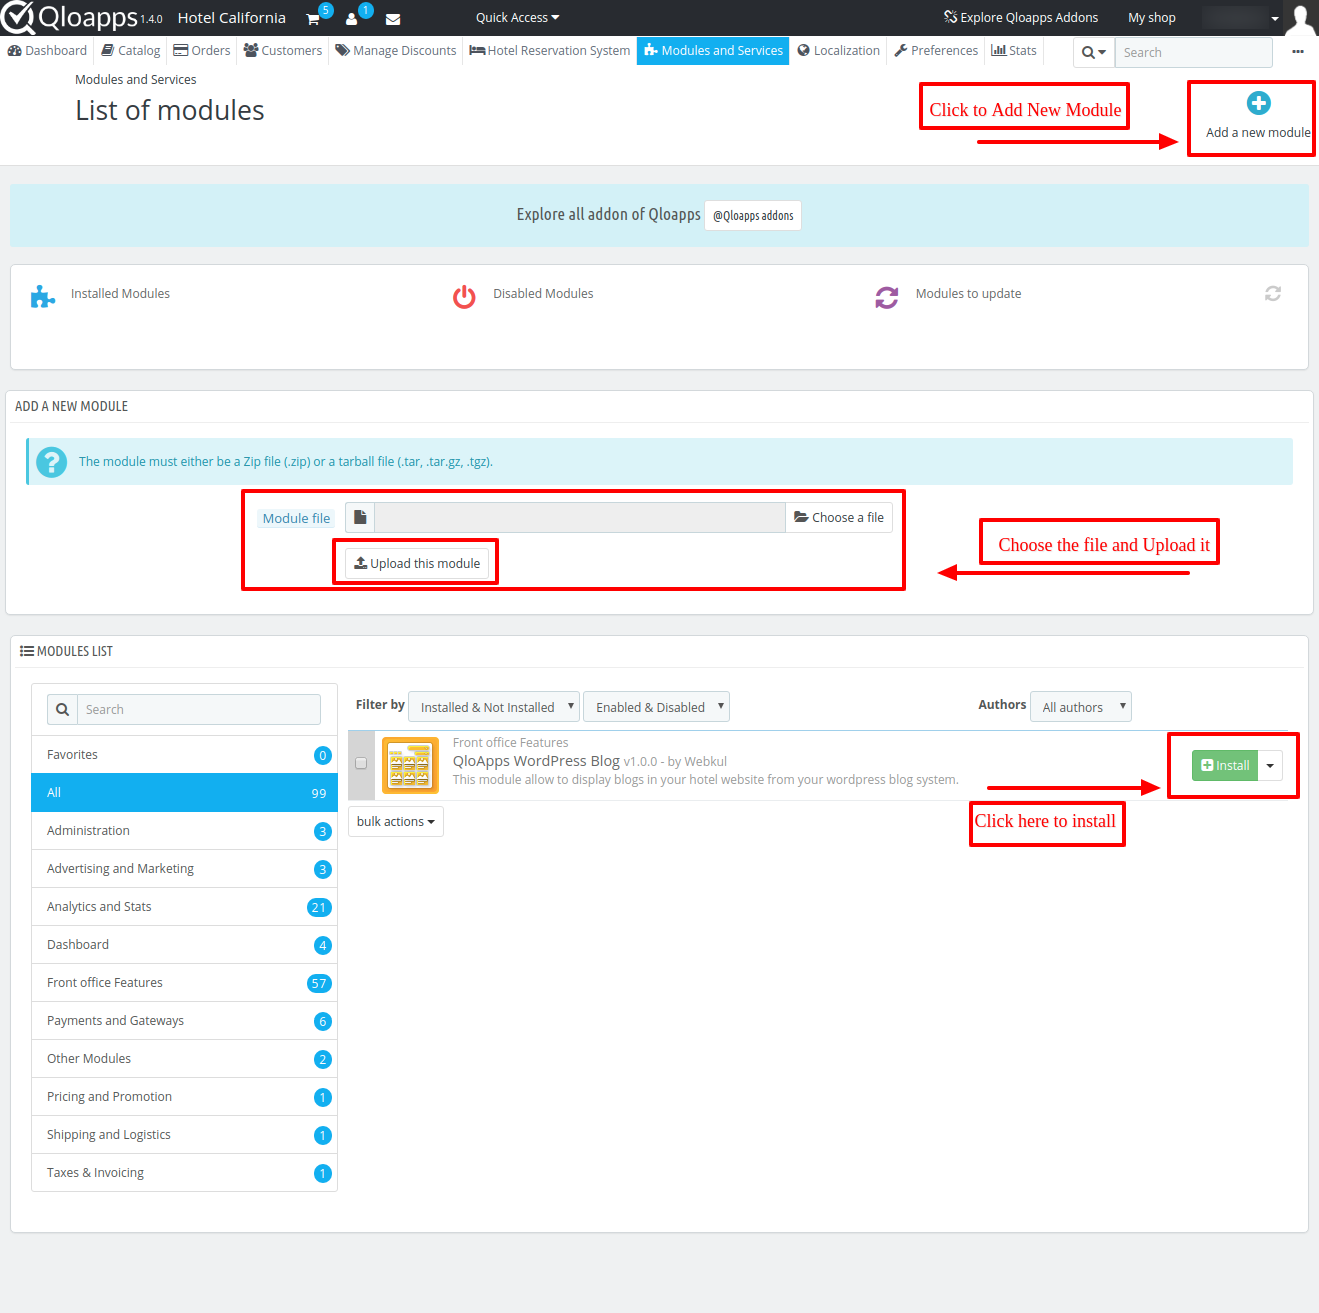Click the Install button for WordPress Blog
This screenshot has width=1319, height=1313.
coord(1225,766)
